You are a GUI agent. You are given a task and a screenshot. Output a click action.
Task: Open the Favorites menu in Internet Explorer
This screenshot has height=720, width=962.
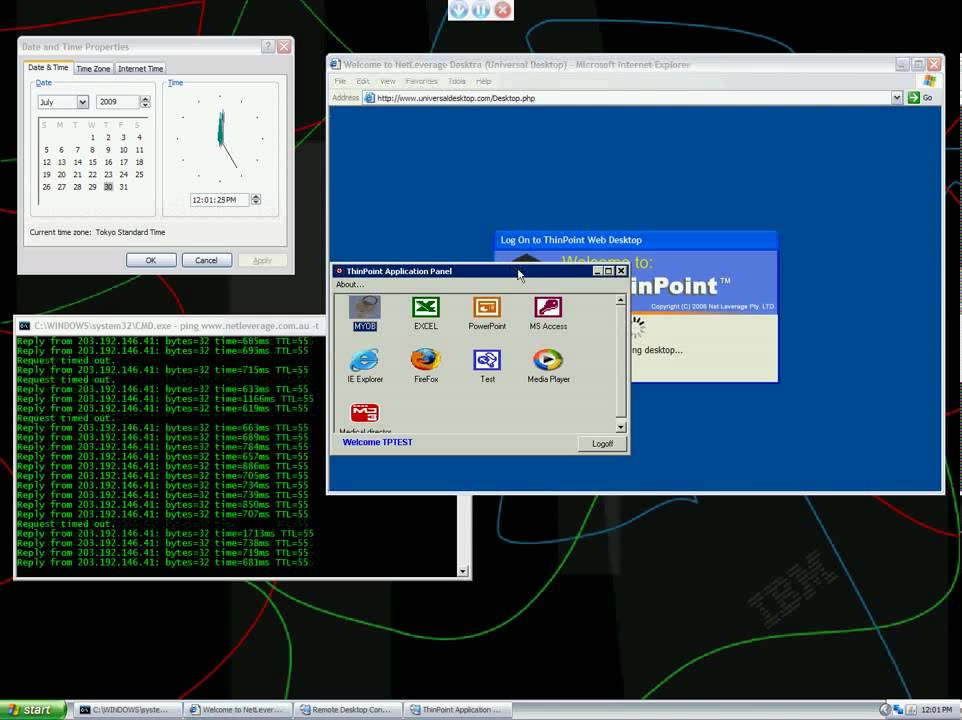coord(421,81)
